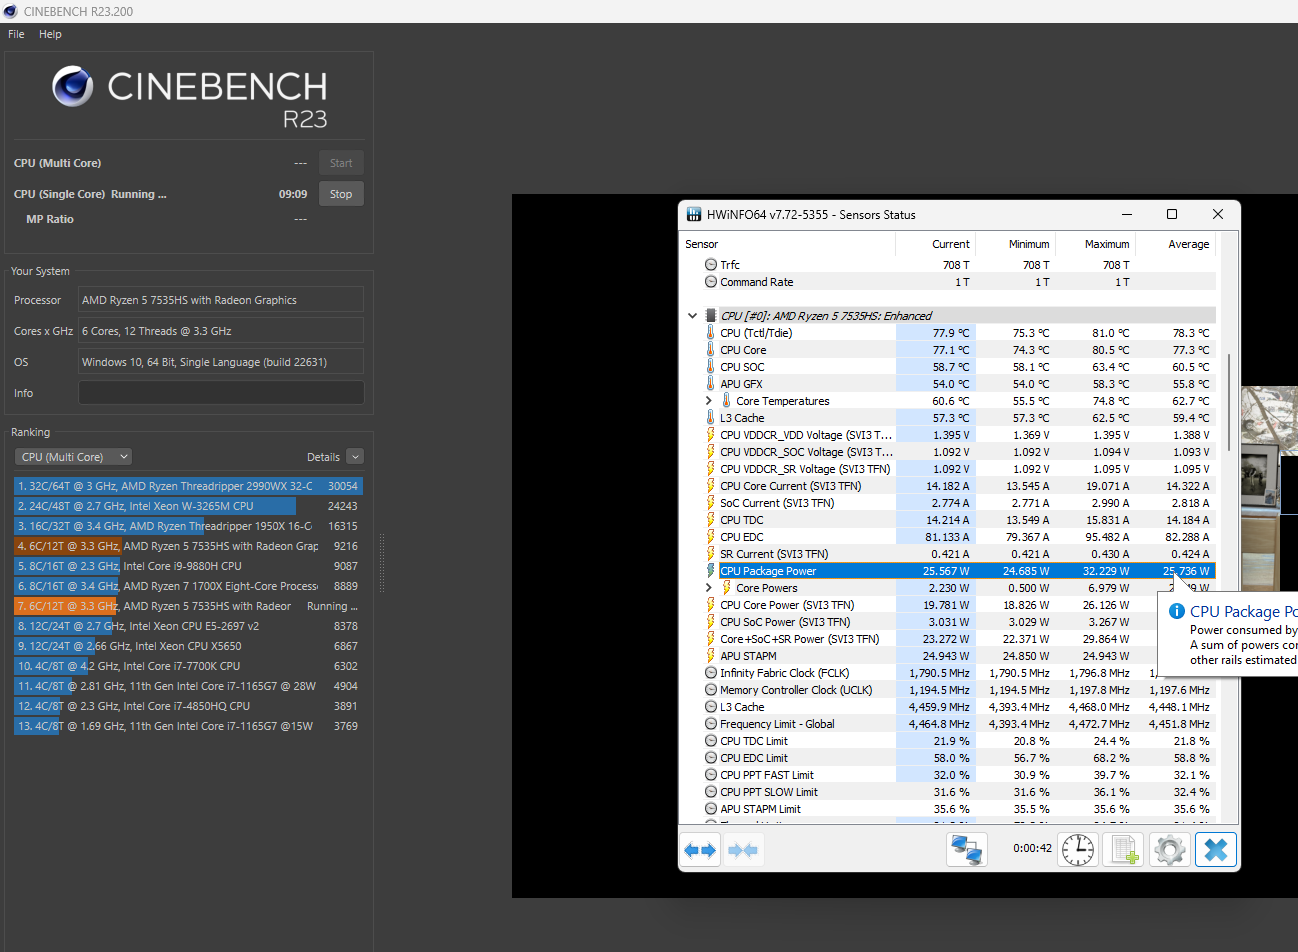Image resolution: width=1298 pixels, height=952 pixels.
Task: Click the circle icon beside Memory Controller Clock
Action: pyautogui.click(x=711, y=690)
